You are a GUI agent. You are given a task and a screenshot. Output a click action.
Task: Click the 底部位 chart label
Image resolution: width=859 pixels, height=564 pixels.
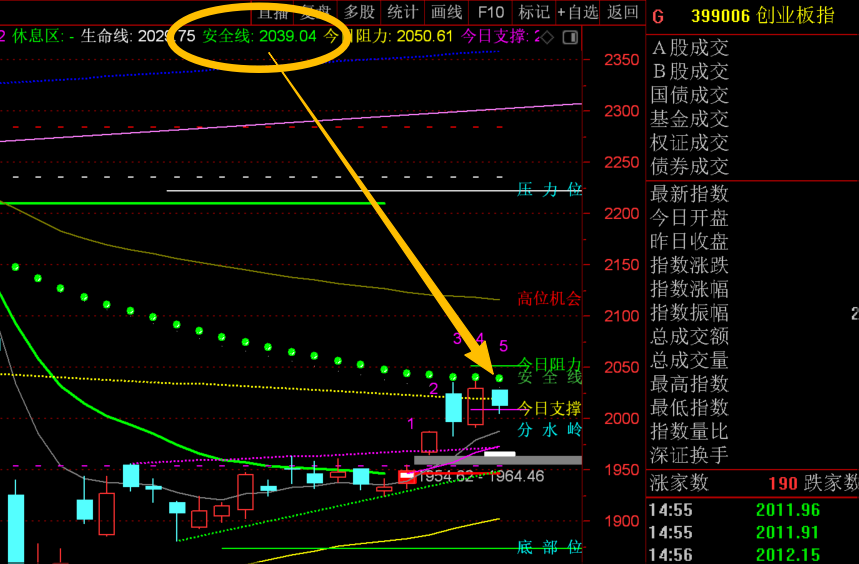tap(549, 546)
